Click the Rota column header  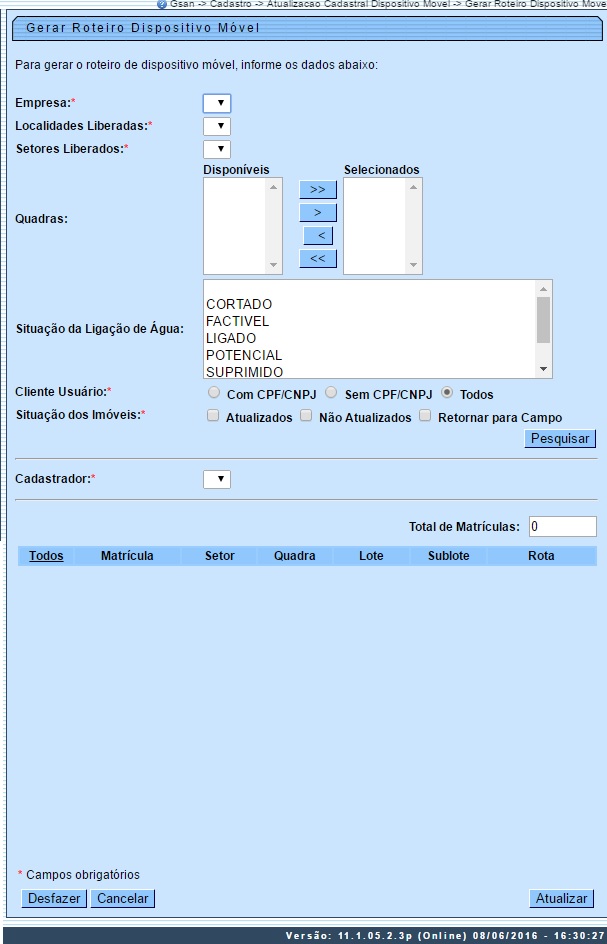tap(541, 556)
